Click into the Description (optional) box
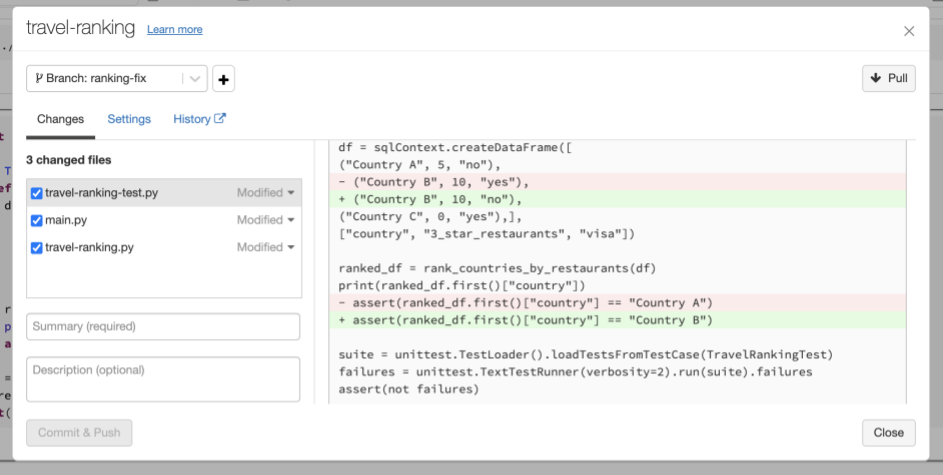943x475 pixels. (x=163, y=379)
